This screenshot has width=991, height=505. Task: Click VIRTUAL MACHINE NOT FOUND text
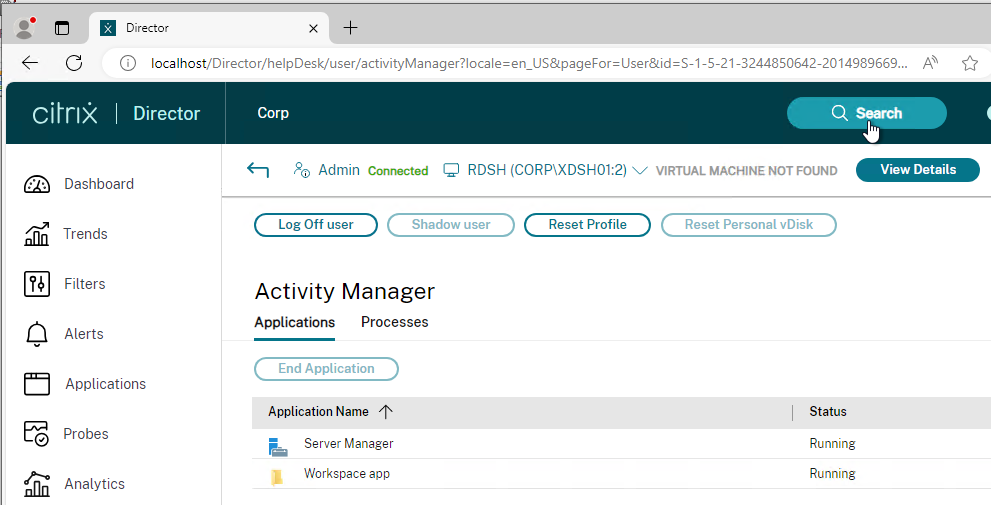(746, 171)
